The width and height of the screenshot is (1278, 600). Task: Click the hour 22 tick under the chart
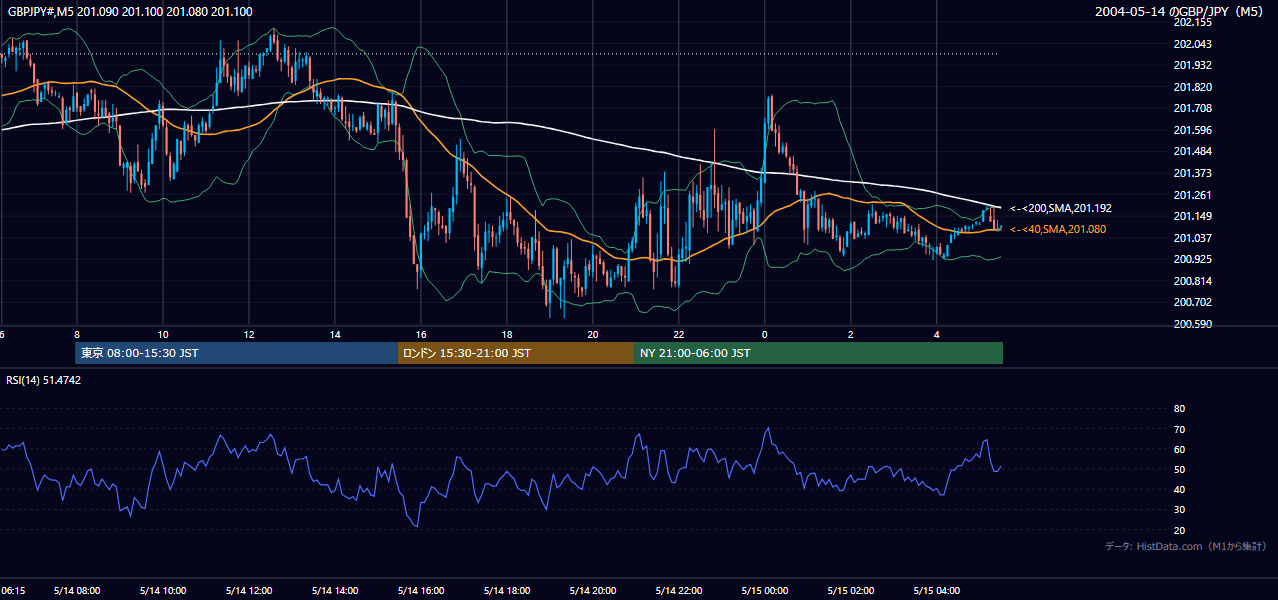[x=679, y=334]
